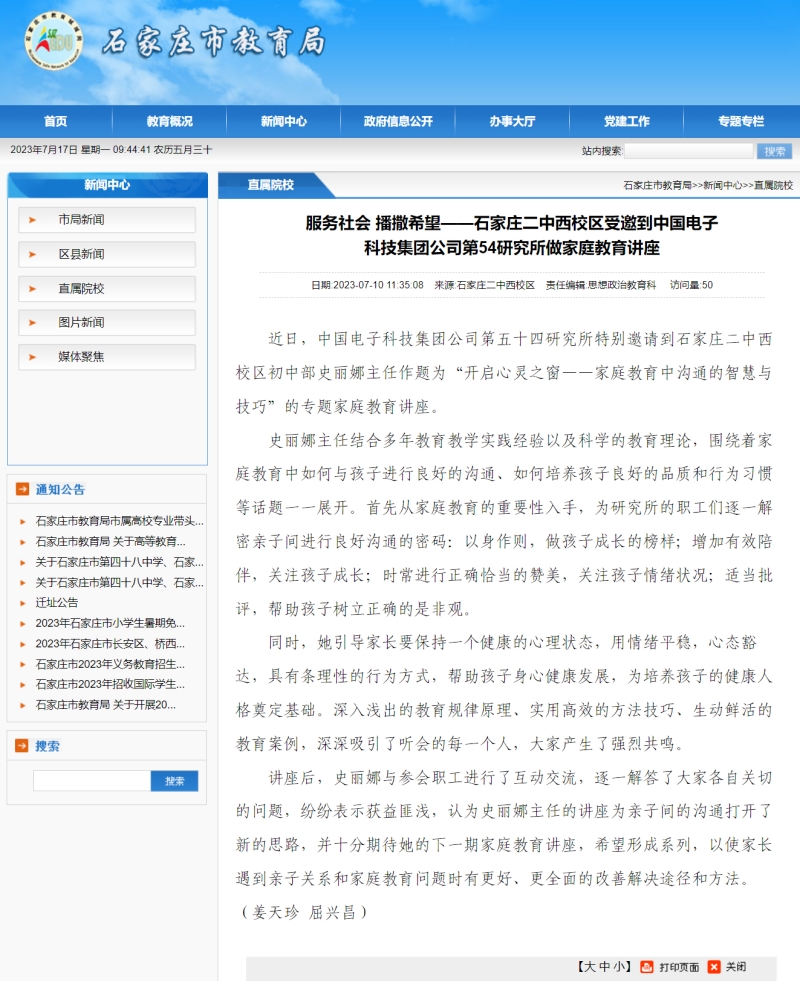The image size is (800, 981).
Task: Select the 直属院校 section tab
Action: tap(271, 185)
